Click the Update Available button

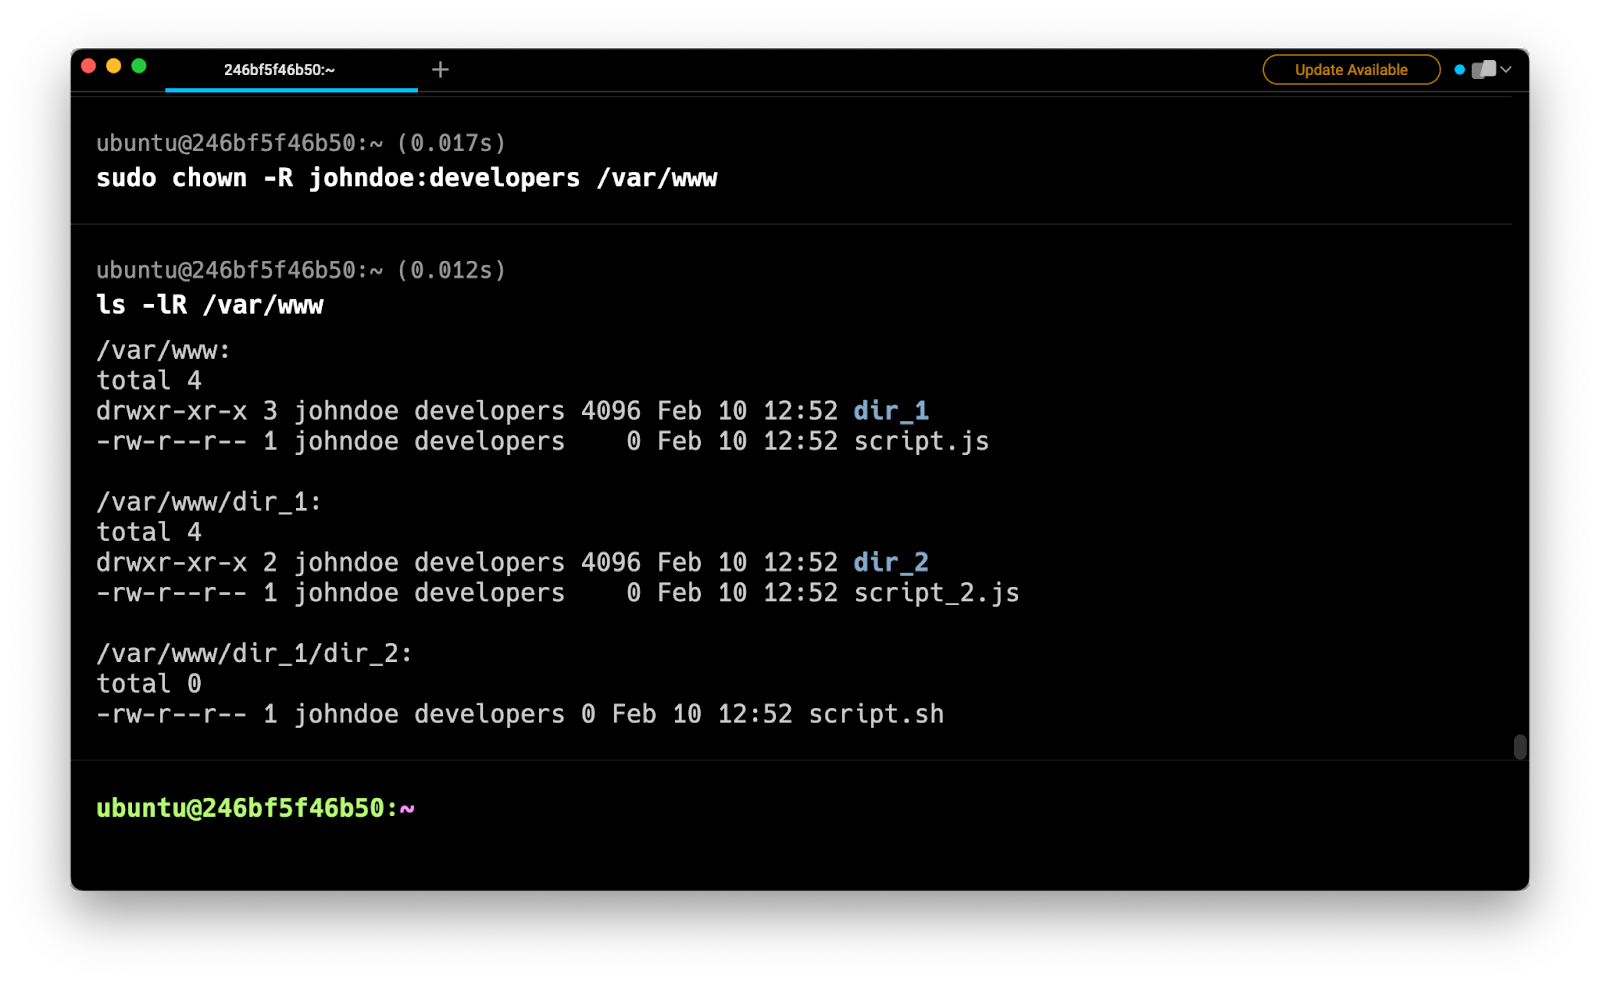click(x=1350, y=69)
